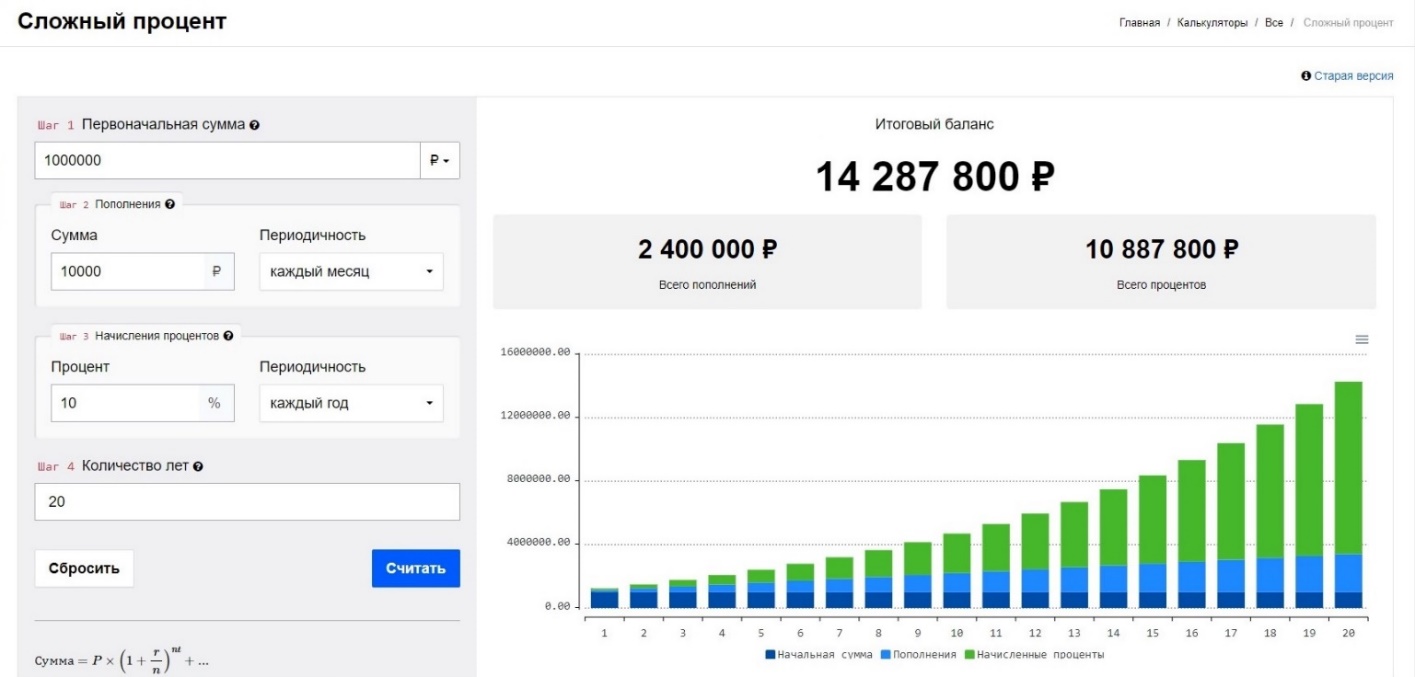Click help icon beside Начисления процентов

(229, 336)
